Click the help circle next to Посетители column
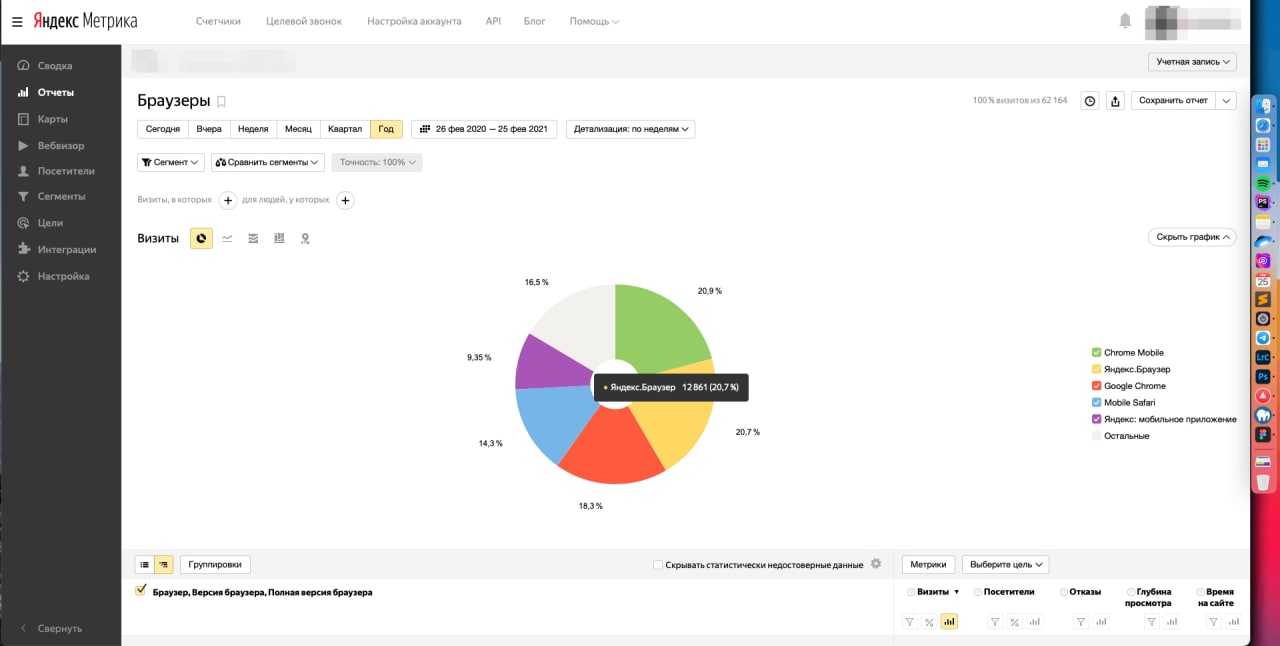 (978, 592)
